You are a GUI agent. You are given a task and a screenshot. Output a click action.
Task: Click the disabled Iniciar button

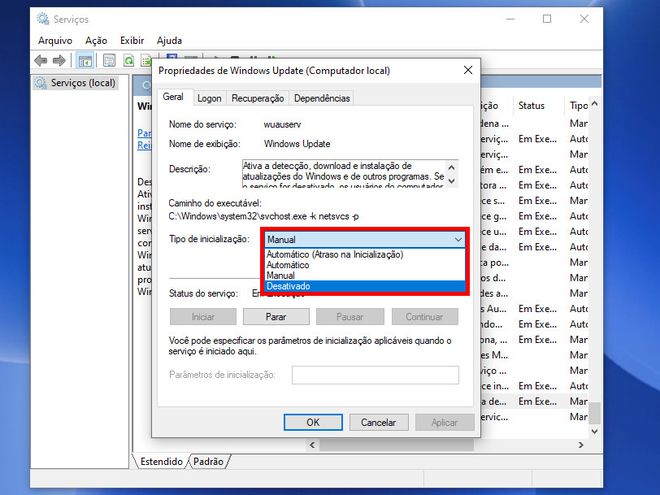point(203,317)
